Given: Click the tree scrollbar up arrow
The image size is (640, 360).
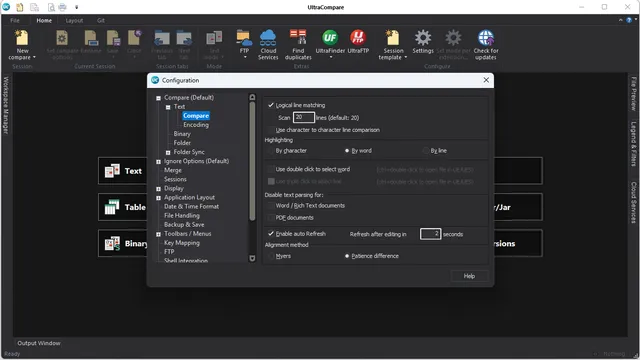Looking at the screenshot, I should tap(252, 97).
